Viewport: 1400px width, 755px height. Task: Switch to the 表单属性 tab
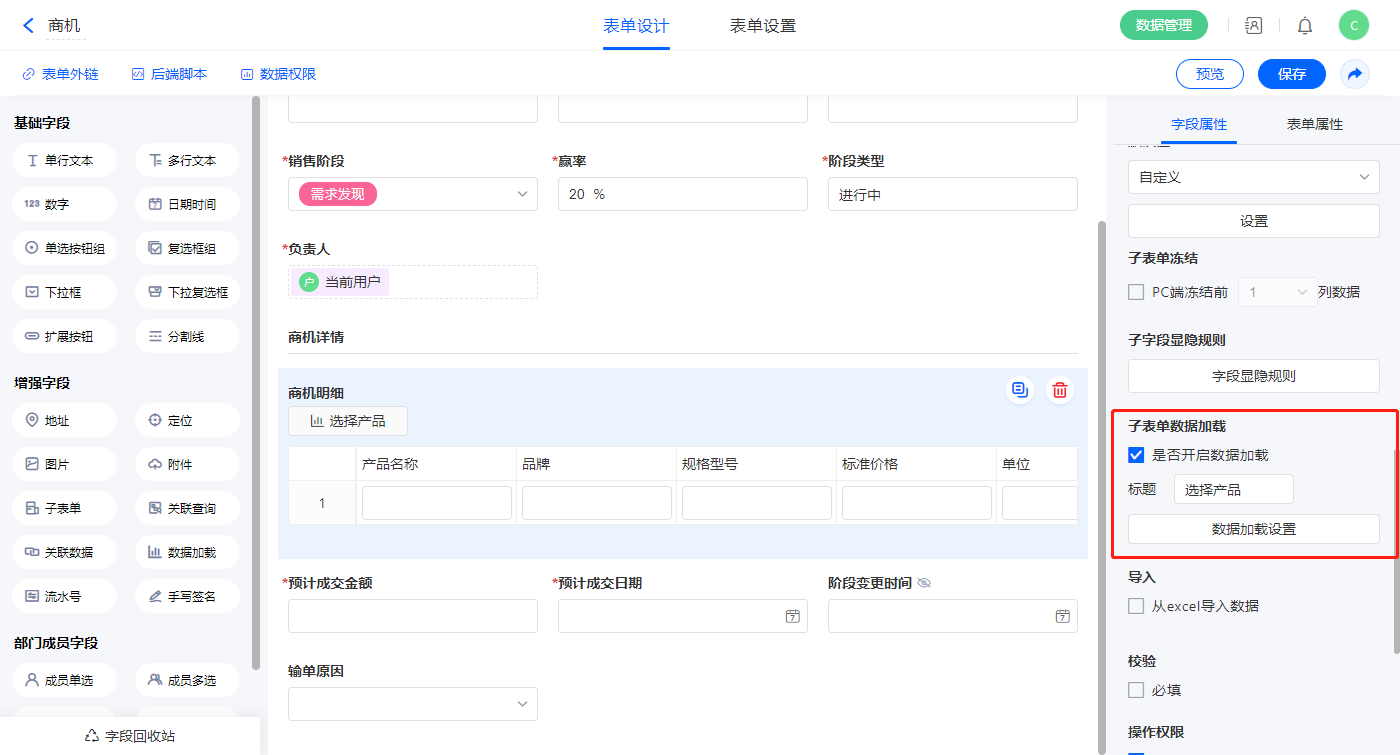(x=1314, y=124)
